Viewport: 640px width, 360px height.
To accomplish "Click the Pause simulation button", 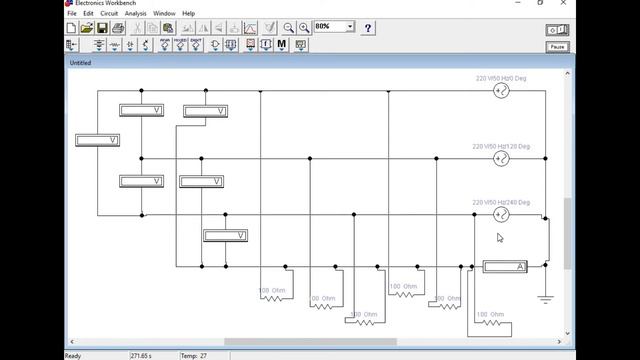I will (558, 47).
